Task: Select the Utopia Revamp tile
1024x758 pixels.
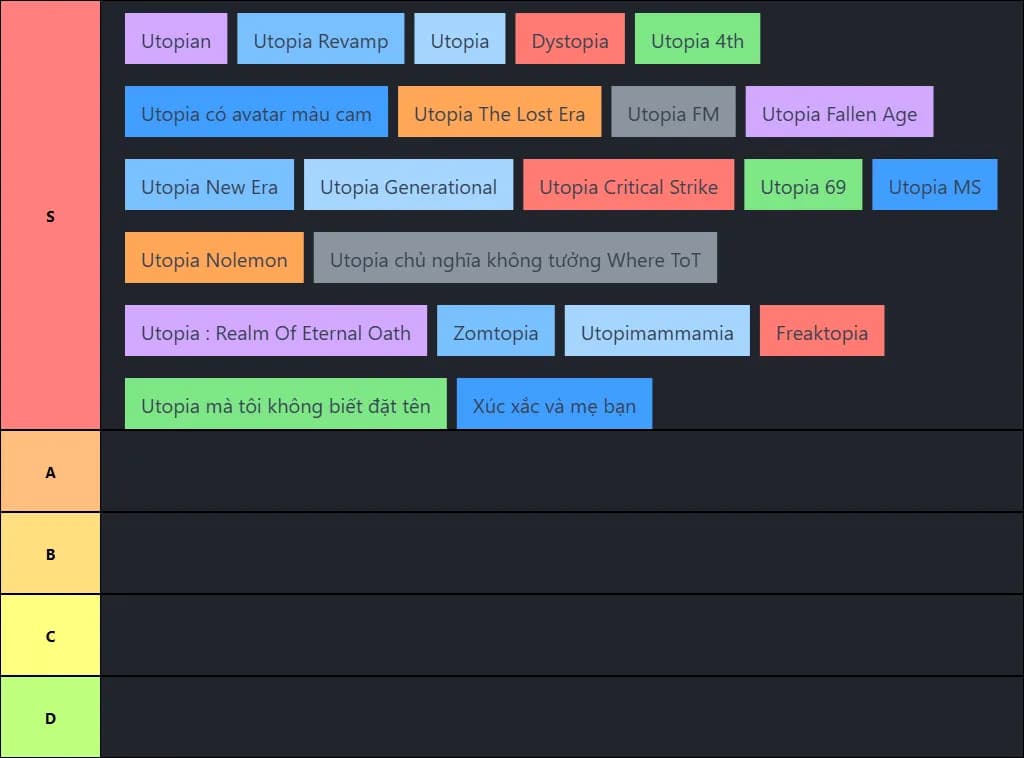Action: tap(320, 39)
